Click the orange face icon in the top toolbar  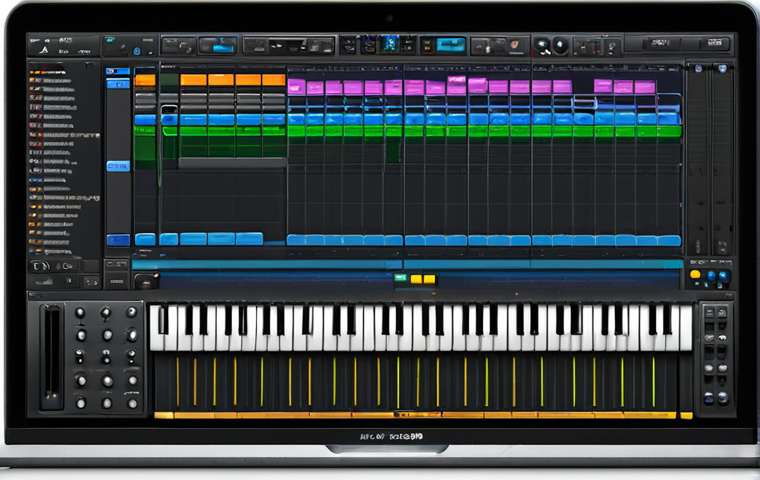[515, 45]
